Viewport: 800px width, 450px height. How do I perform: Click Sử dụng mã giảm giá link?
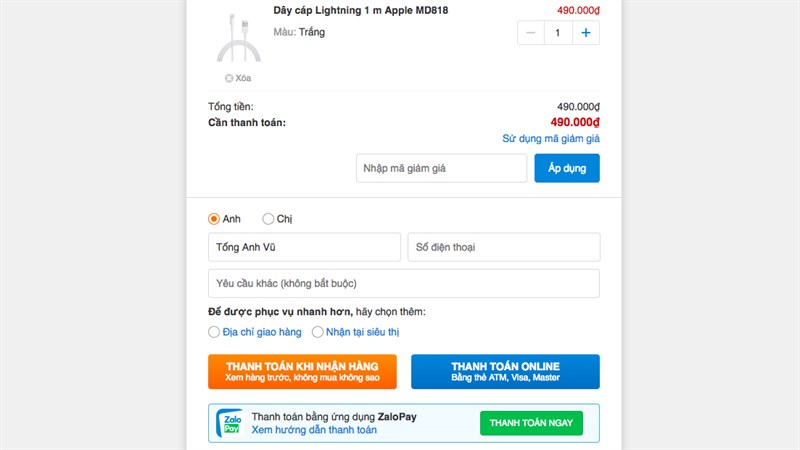click(551, 139)
